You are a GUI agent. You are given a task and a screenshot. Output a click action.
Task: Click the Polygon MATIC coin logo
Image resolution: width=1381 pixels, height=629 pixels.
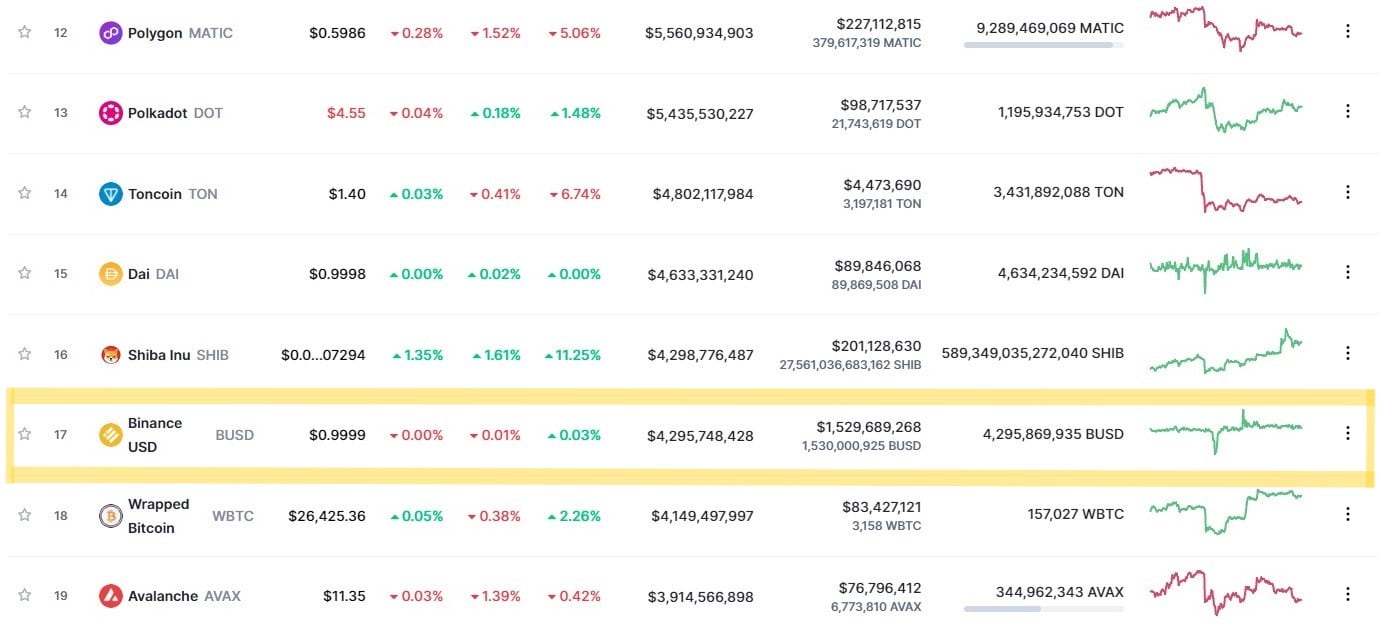point(110,33)
